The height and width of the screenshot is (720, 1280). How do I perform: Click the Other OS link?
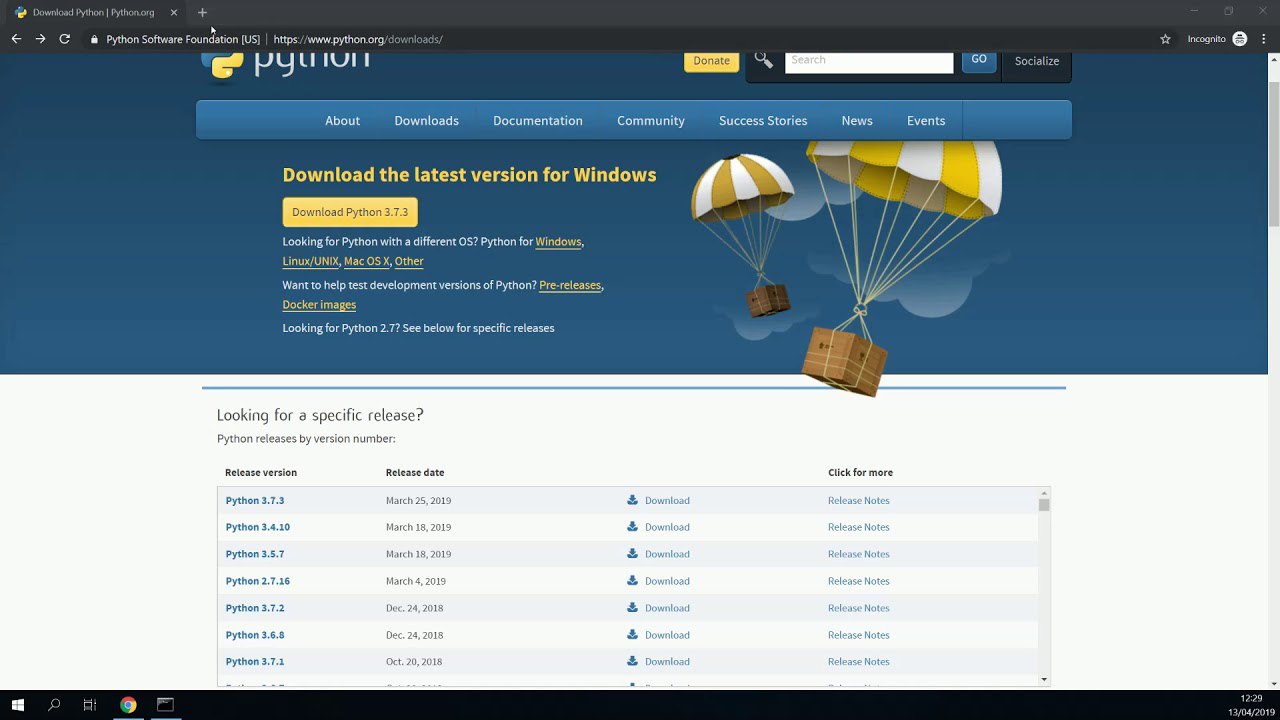pyautogui.click(x=409, y=261)
